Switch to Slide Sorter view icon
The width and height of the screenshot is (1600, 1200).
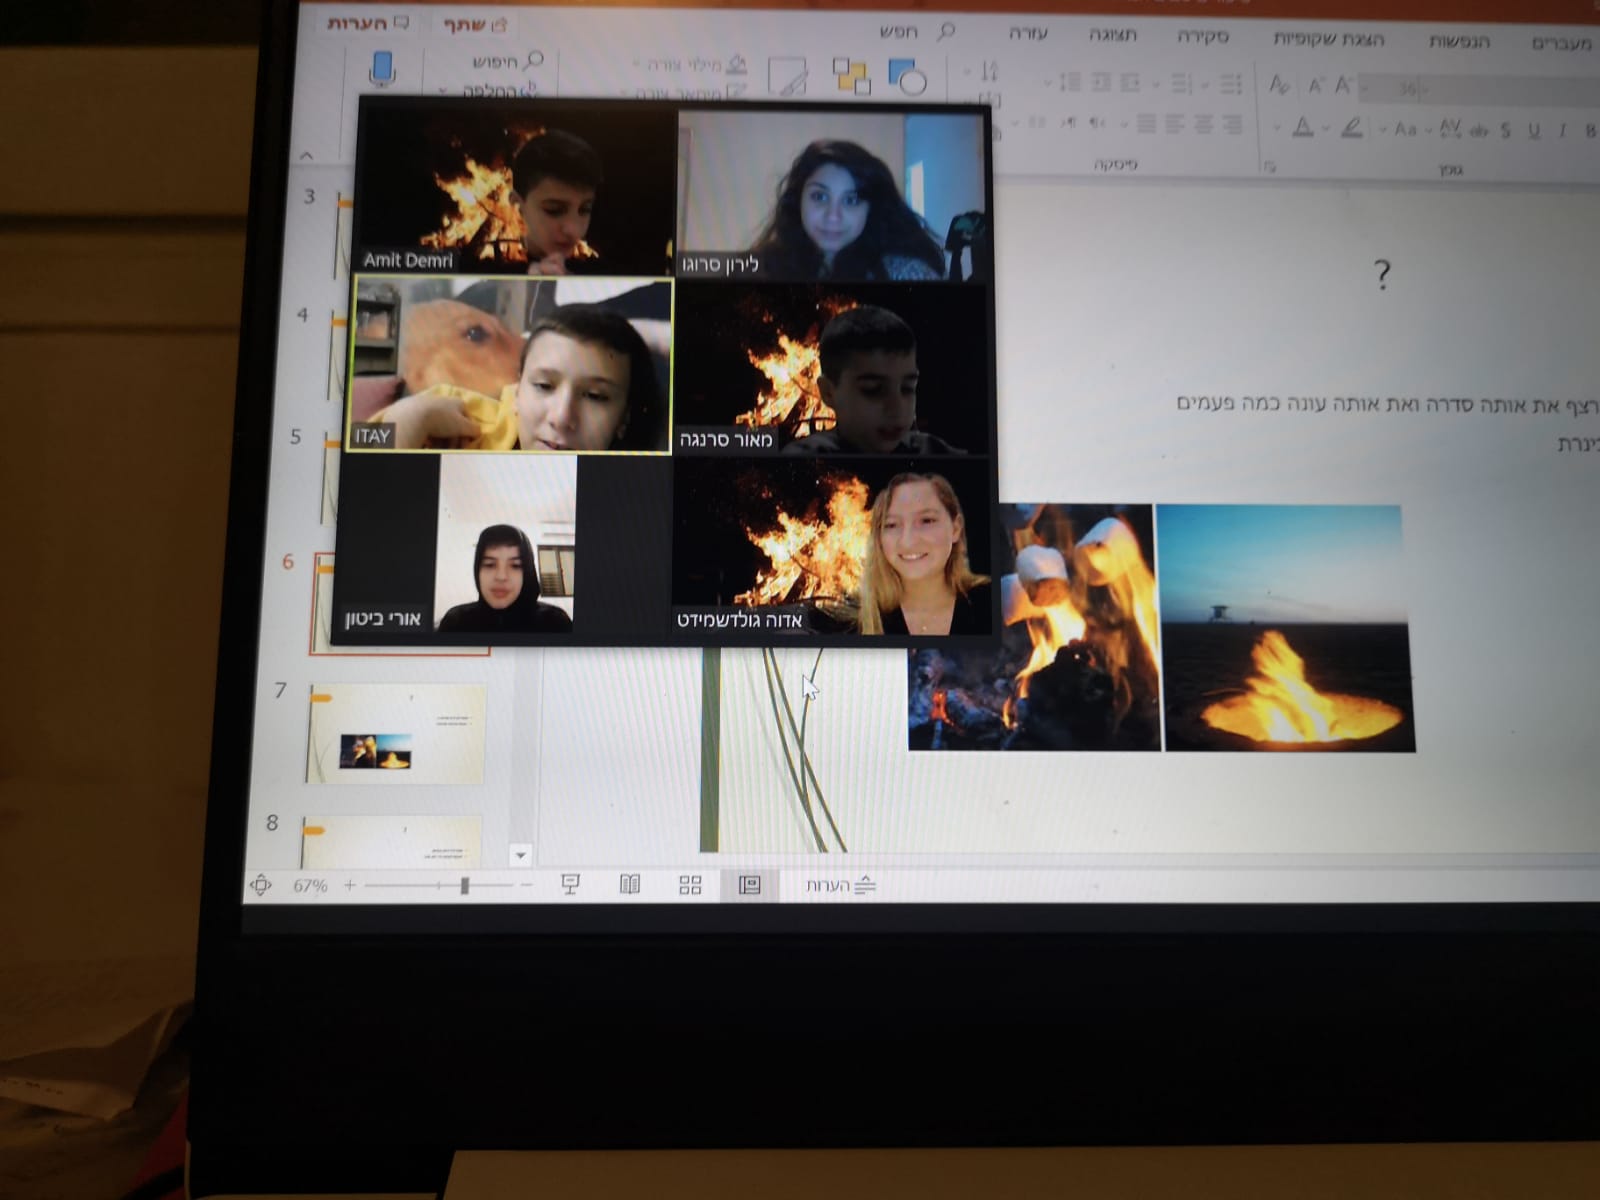tap(690, 885)
